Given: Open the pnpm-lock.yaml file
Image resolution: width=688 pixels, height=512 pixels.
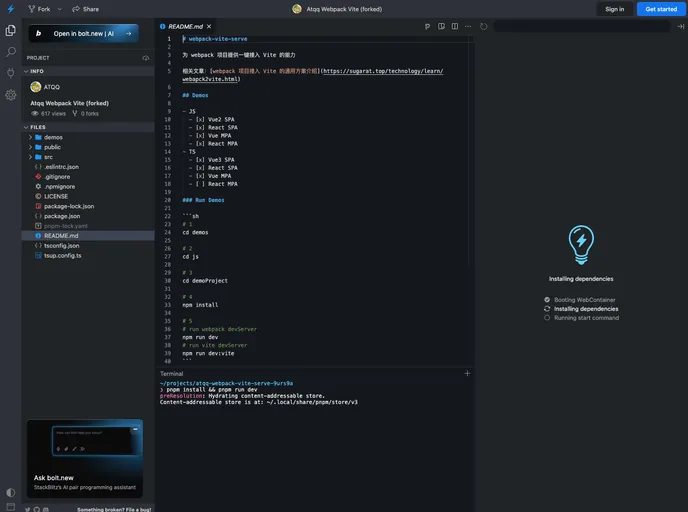Looking at the screenshot, I should click(88, 226).
